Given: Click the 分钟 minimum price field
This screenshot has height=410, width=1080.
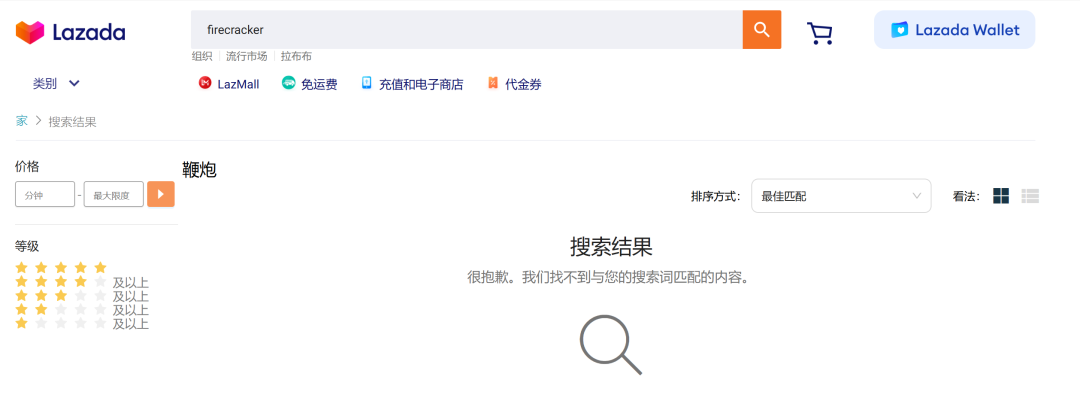Looking at the screenshot, I should click(45, 194).
